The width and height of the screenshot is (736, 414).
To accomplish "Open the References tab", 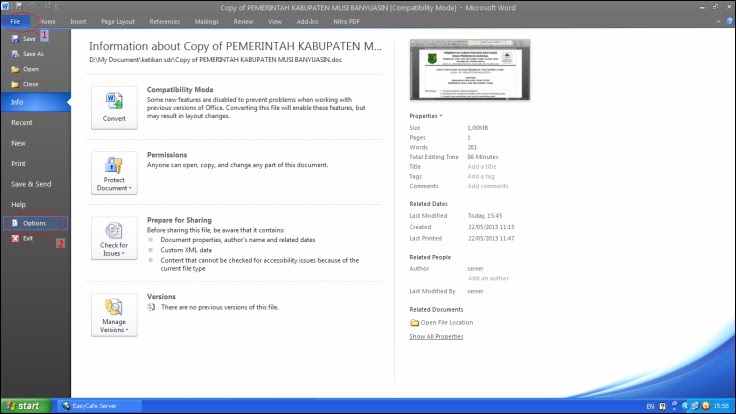I will pos(165,22).
